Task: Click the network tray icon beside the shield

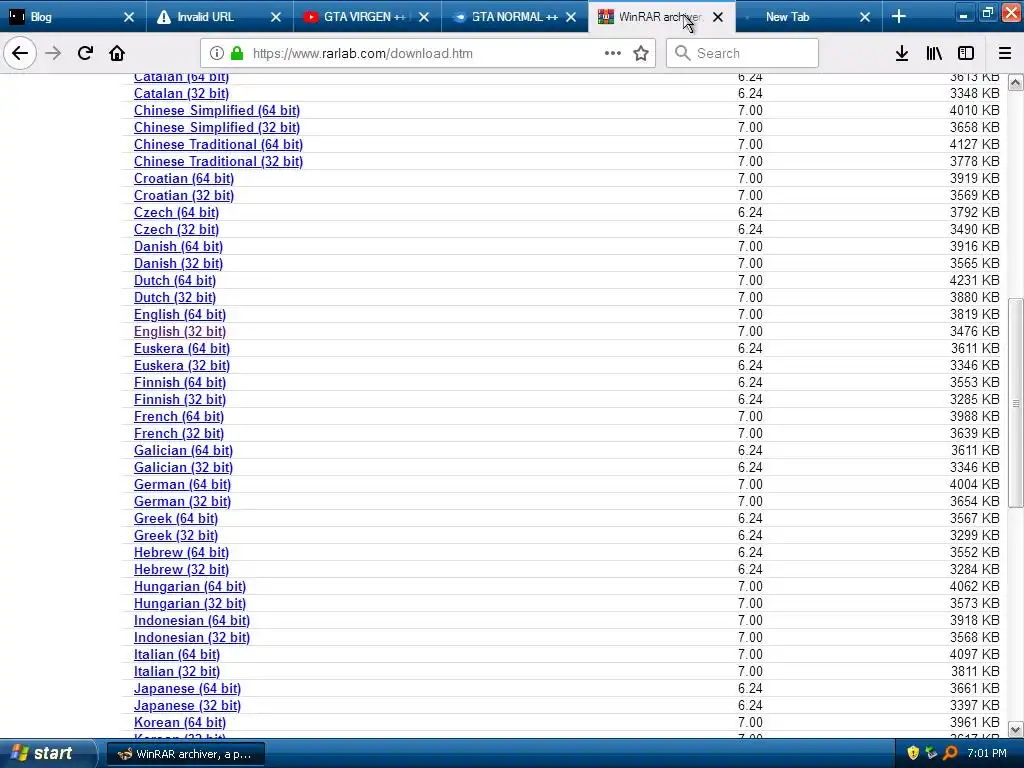Action: 931,753
